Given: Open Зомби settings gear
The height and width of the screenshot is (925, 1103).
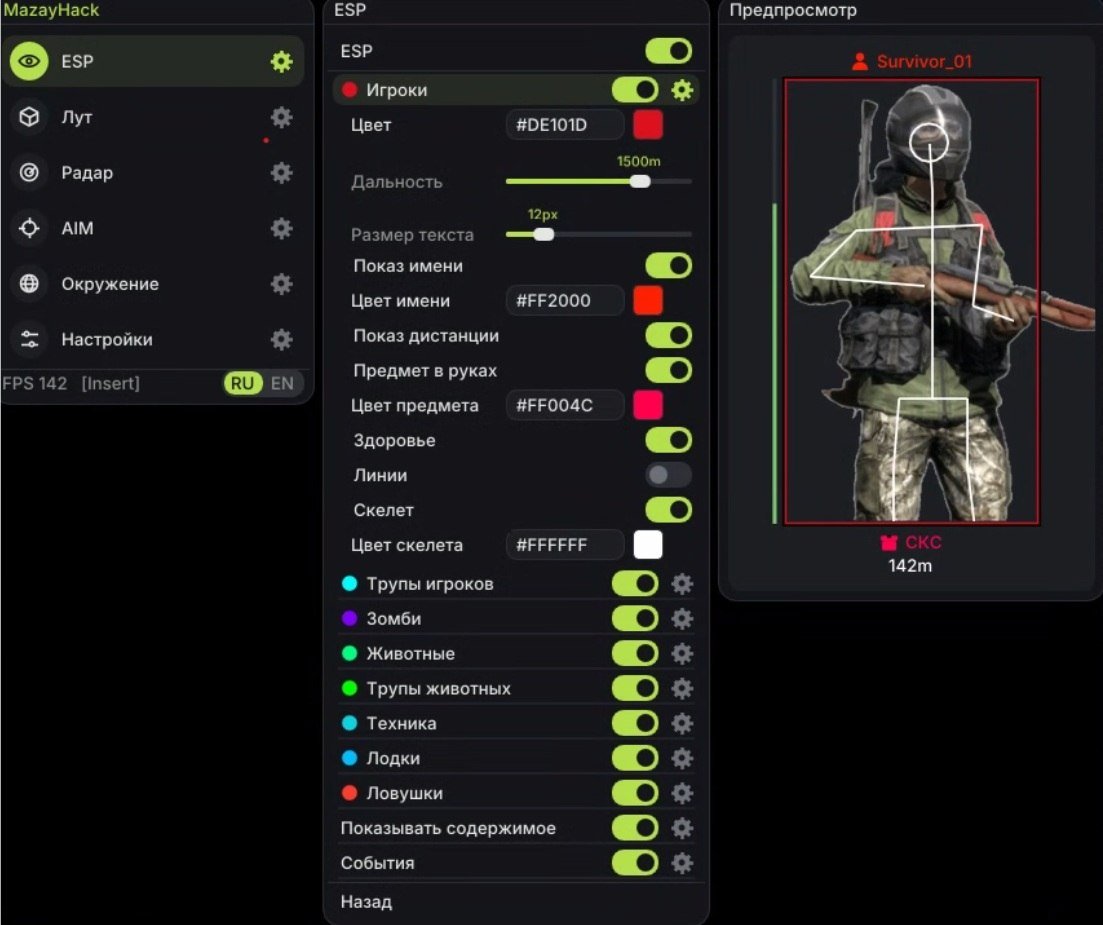Looking at the screenshot, I should pyautogui.click(x=682, y=618).
